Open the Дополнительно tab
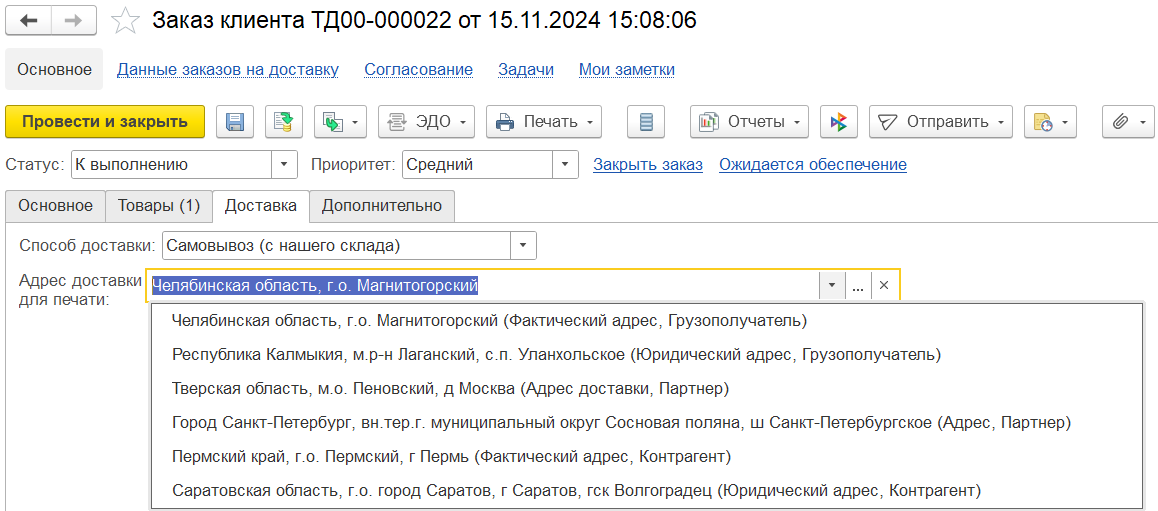 [382, 205]
